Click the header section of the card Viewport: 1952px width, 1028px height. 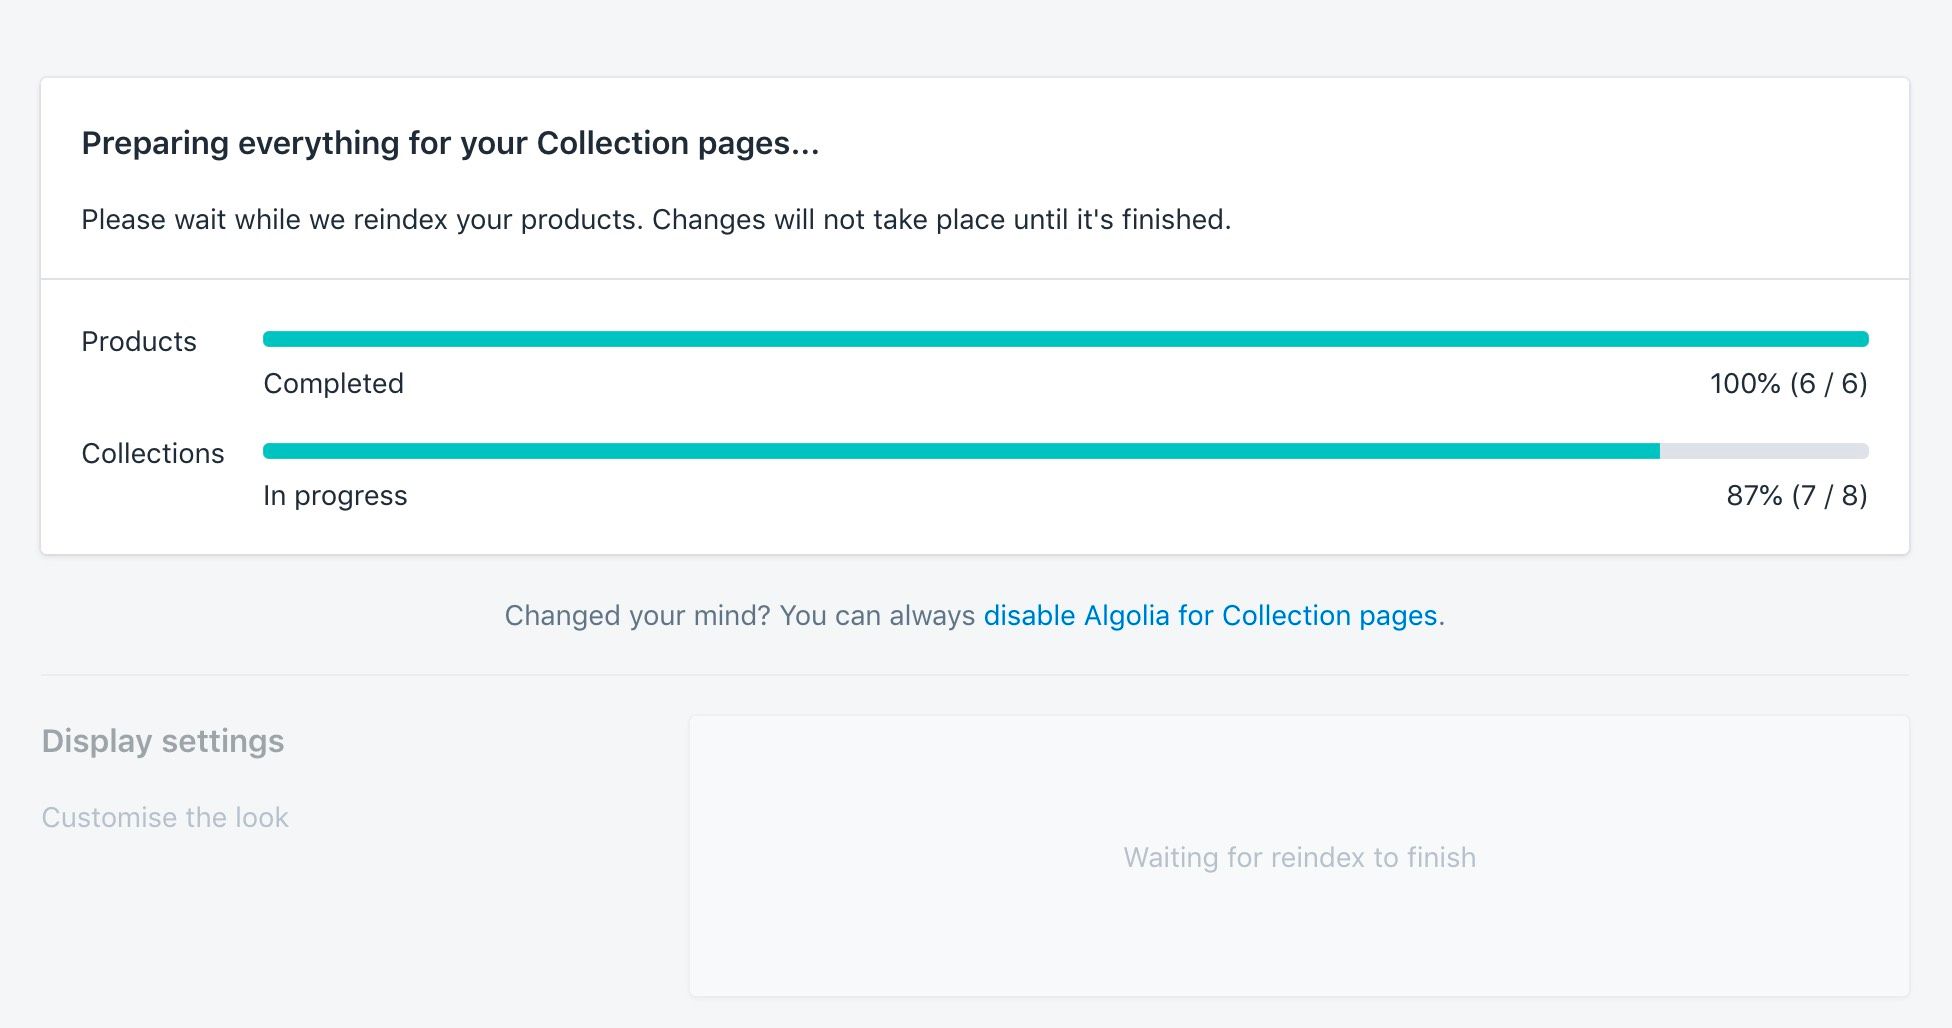976,180
